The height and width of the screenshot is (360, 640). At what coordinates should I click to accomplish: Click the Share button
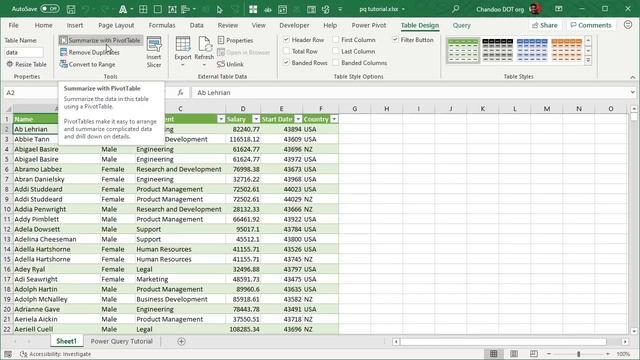[544, 25]
